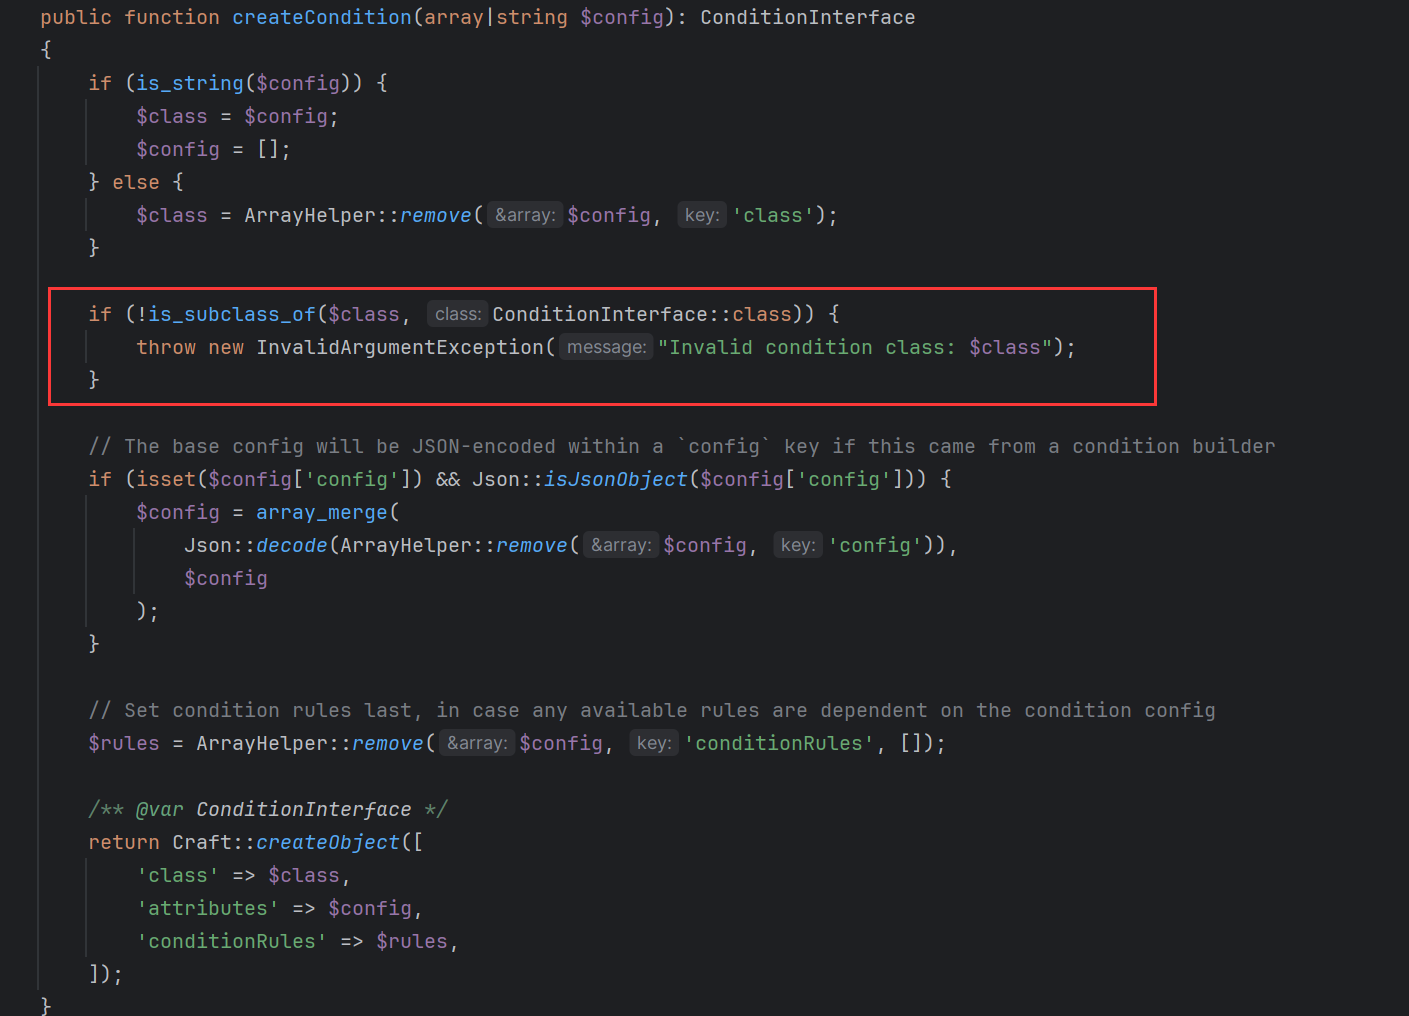The width and height of the screenshot is (1409, 1016).
Task: Click the '$rules,' value in the return array
Action: pos(417,941)
